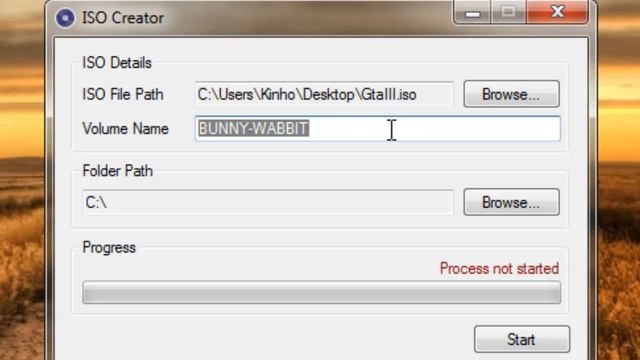This screenshot has height=360, width=640.
Task: Click the progress bar under Progress
Action: pos(322,292)
